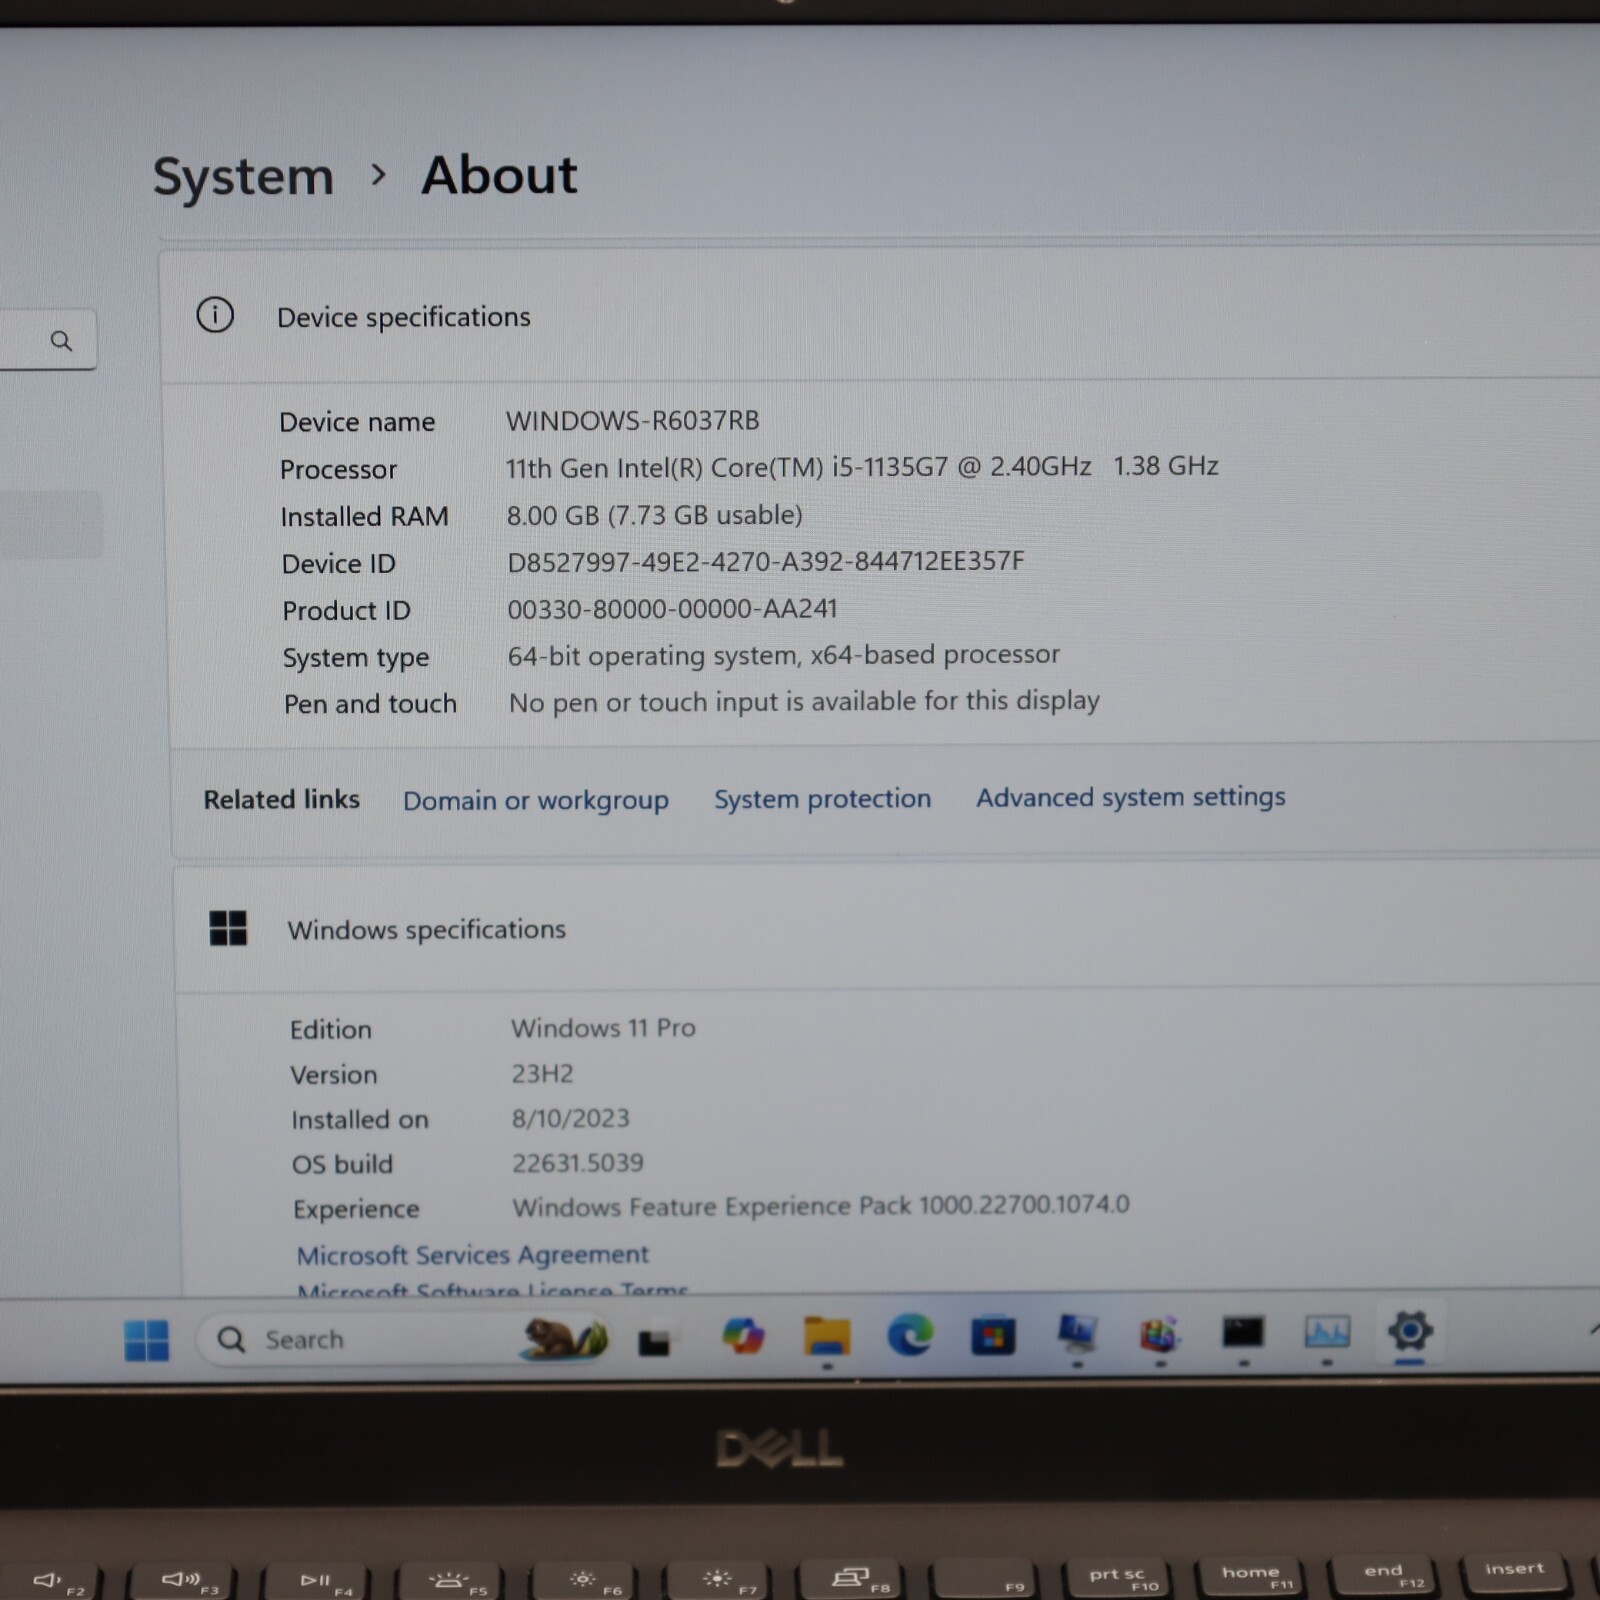This screenshot has width=1600, height=1600.
Task: Switch to the black terminal window icon
Action: pos(1243,1333)
